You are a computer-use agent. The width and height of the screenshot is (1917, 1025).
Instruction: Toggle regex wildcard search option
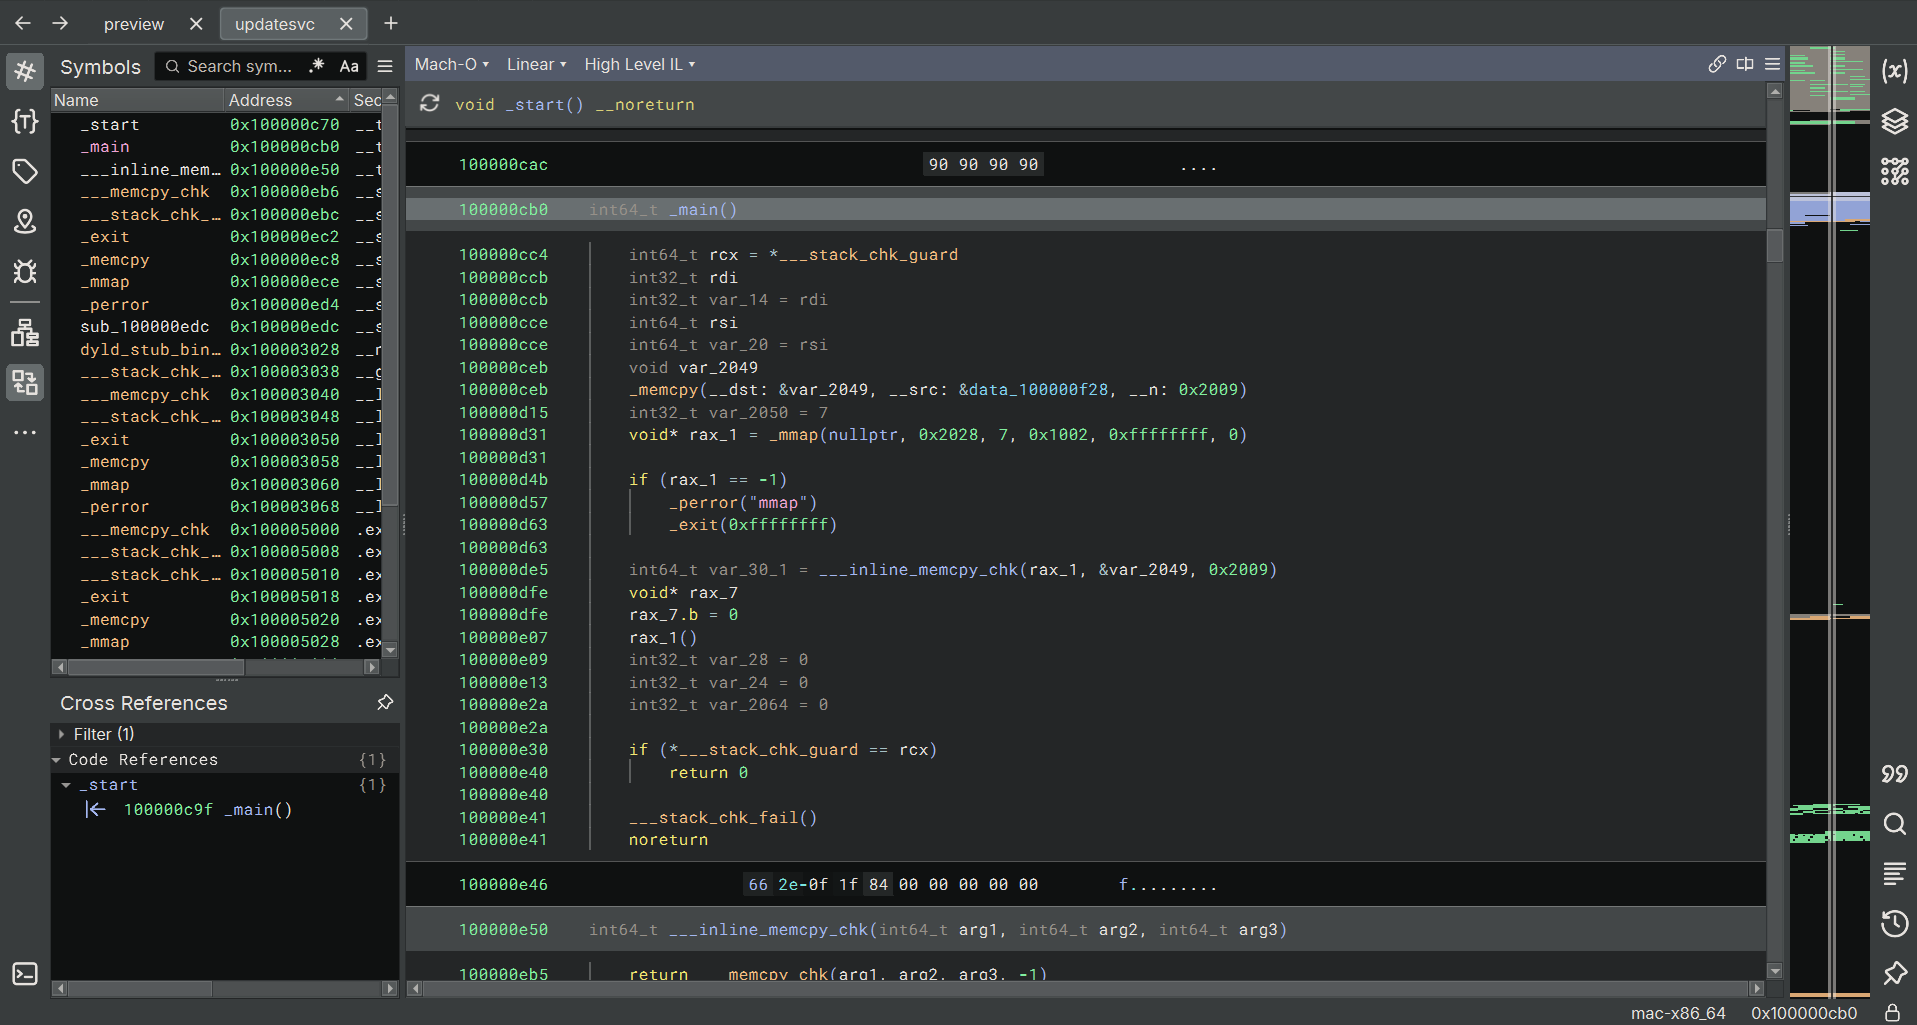317,66
